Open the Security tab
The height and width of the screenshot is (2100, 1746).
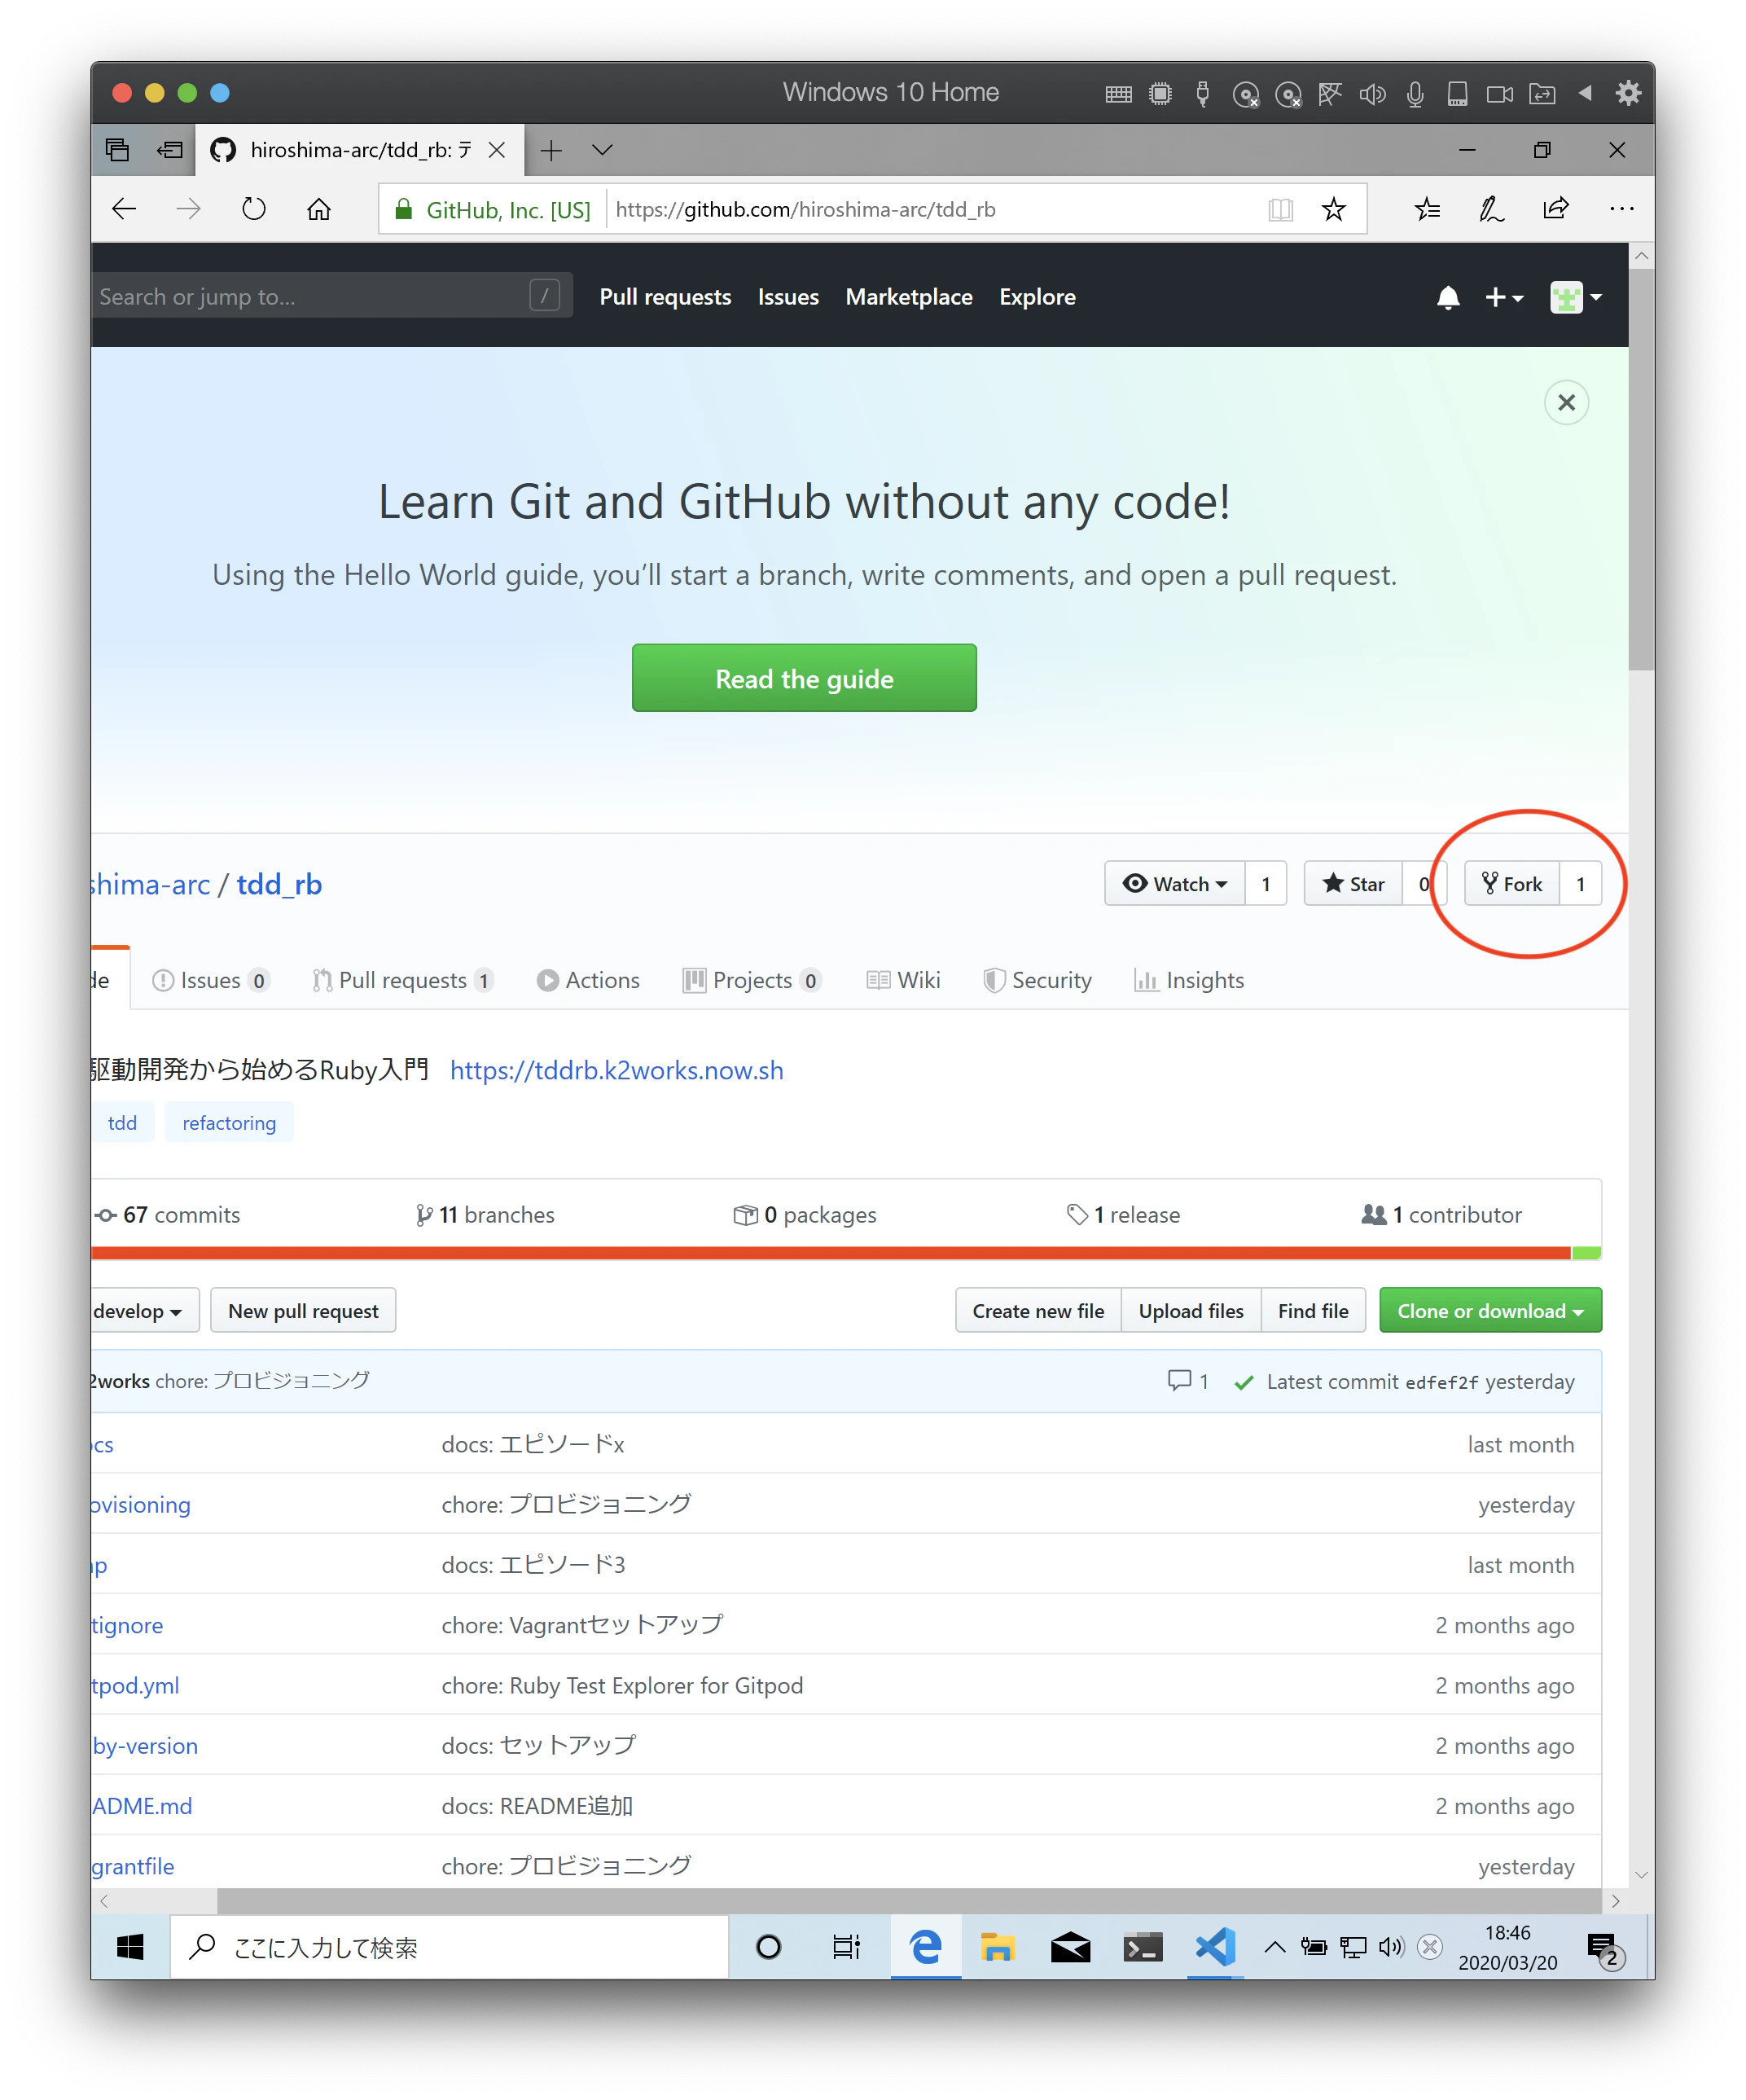(x=1037, y=980)
